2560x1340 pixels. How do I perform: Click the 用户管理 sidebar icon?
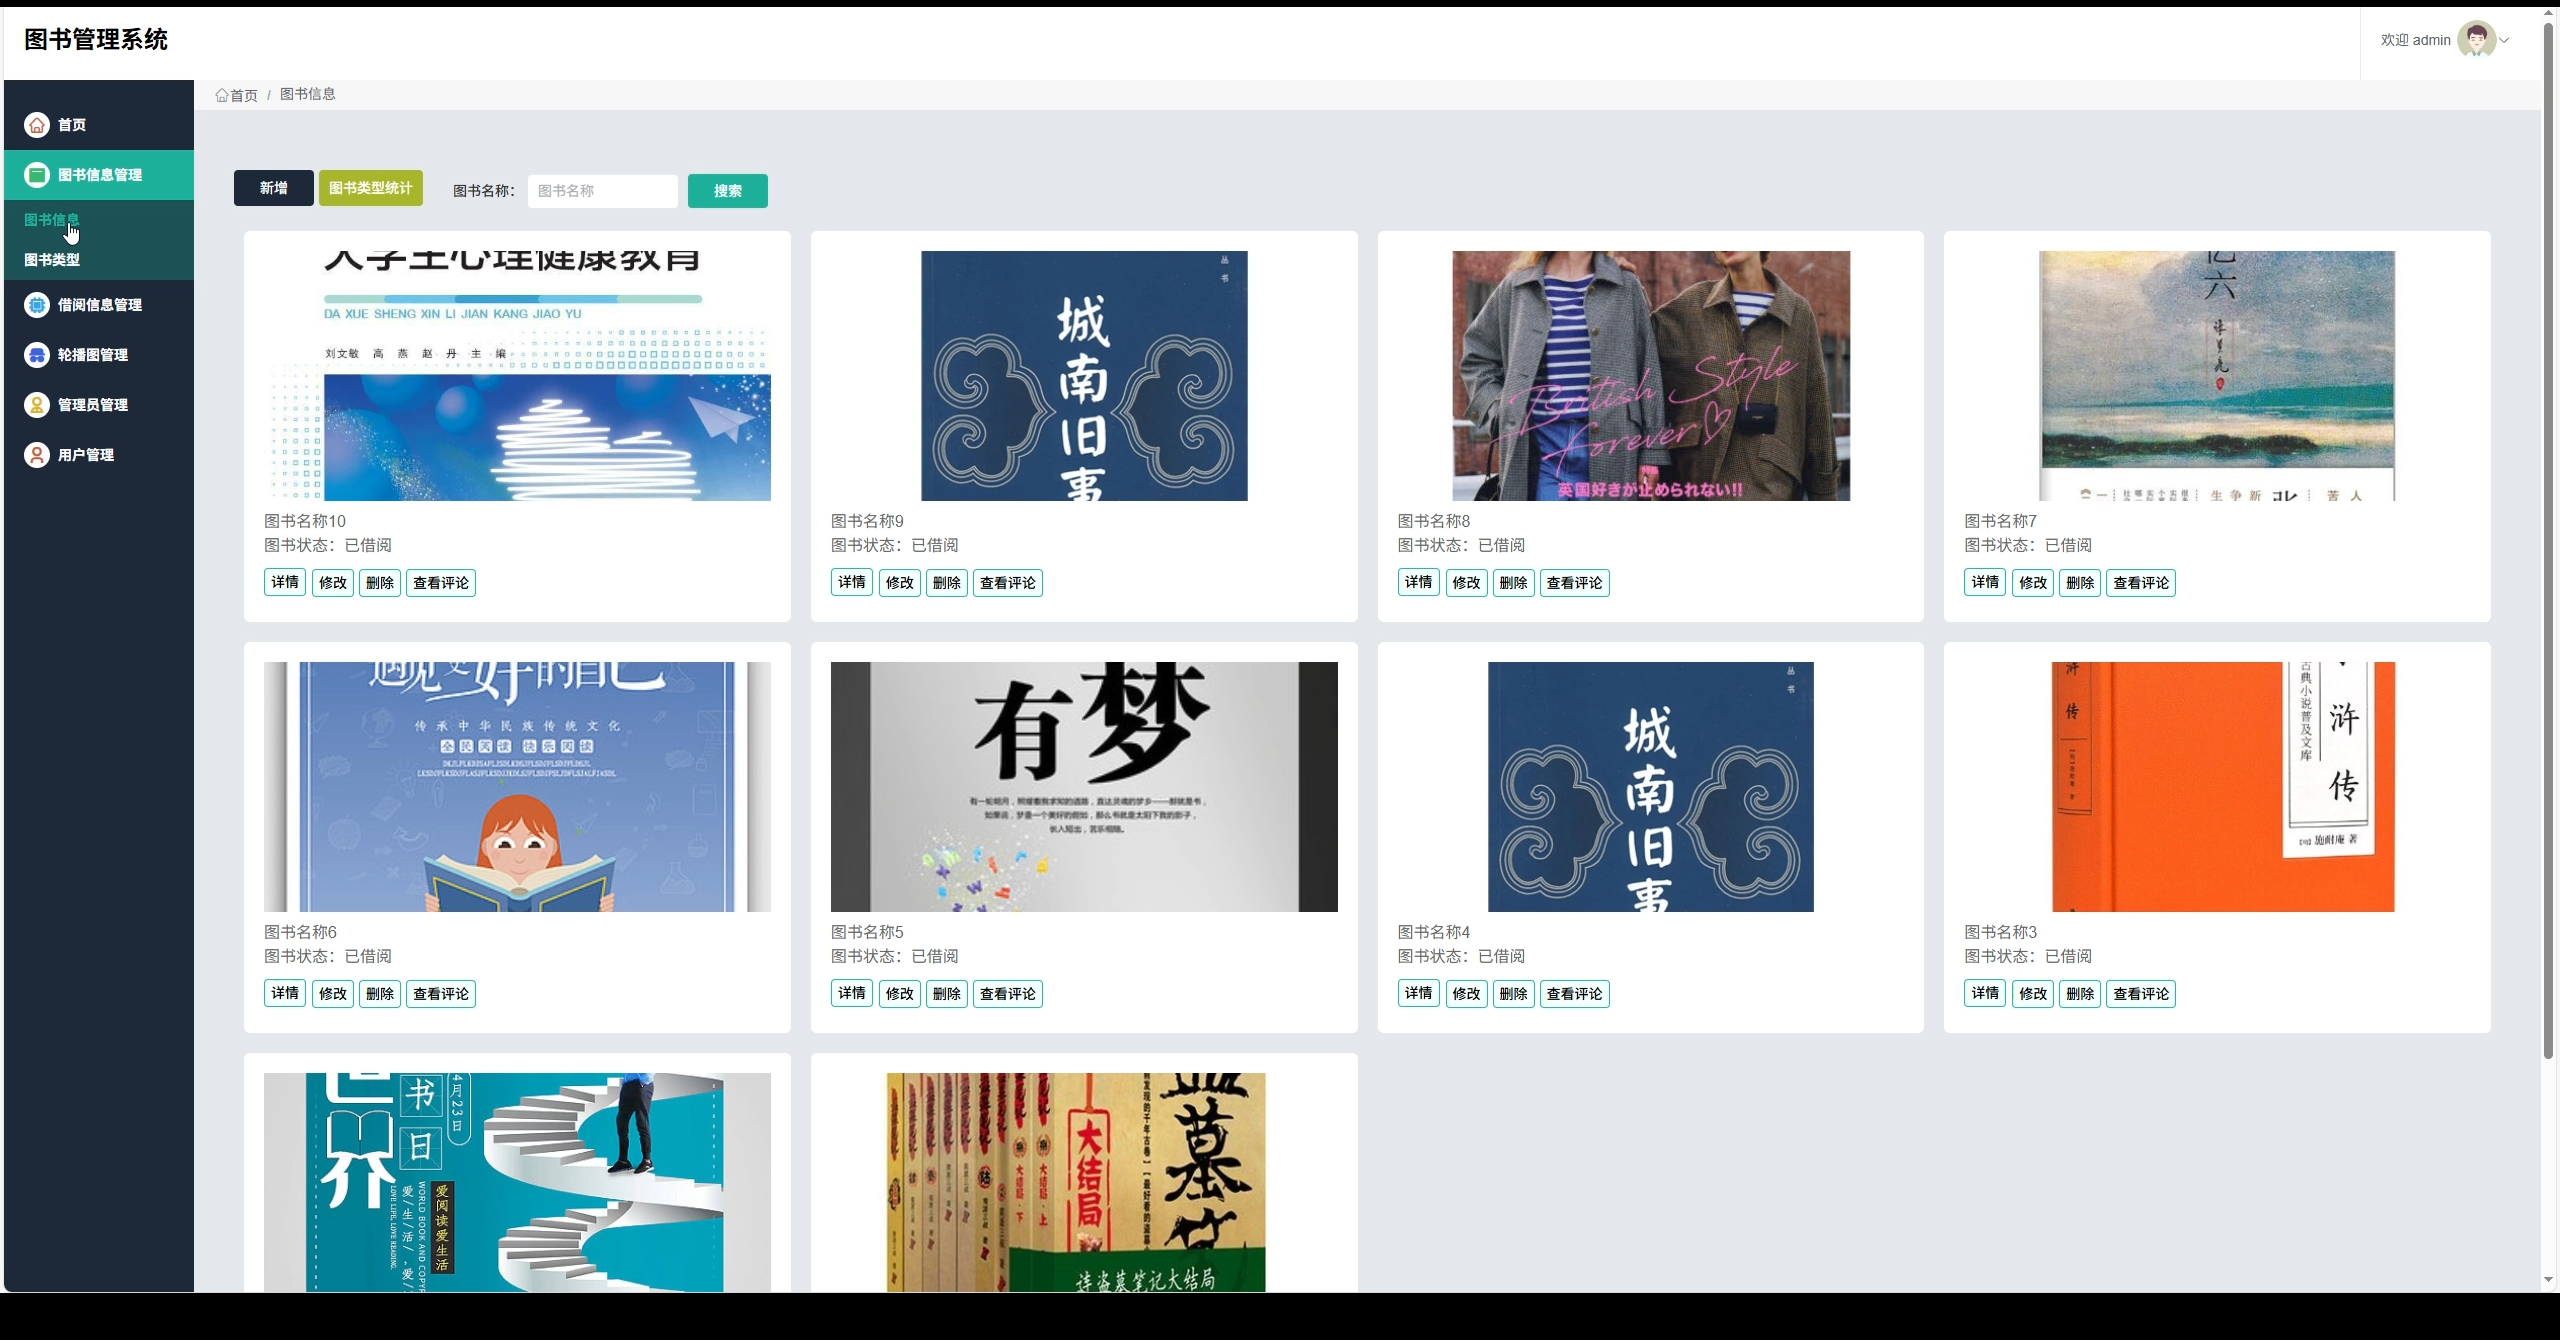pos(37,455)
